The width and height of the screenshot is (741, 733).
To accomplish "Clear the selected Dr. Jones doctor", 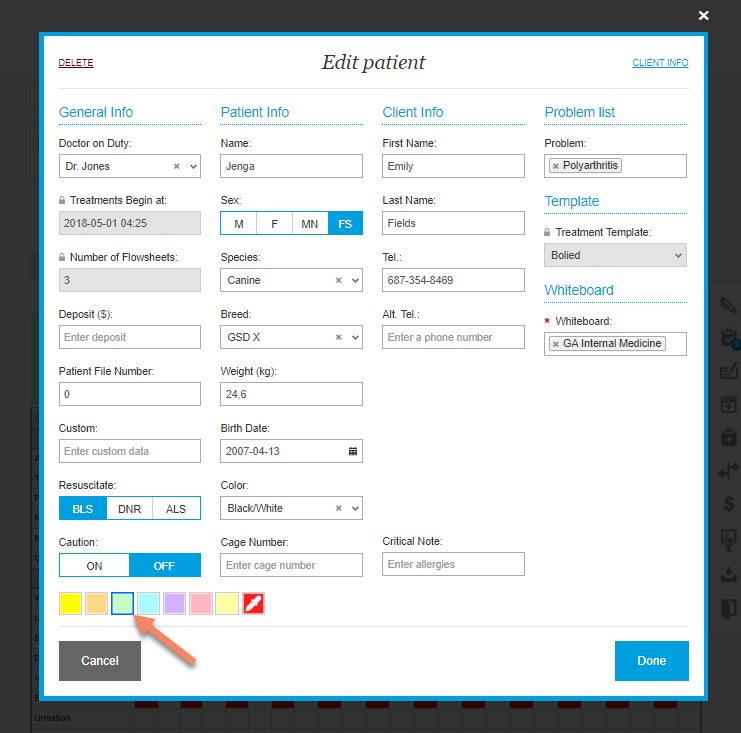I will pos(177,167).
